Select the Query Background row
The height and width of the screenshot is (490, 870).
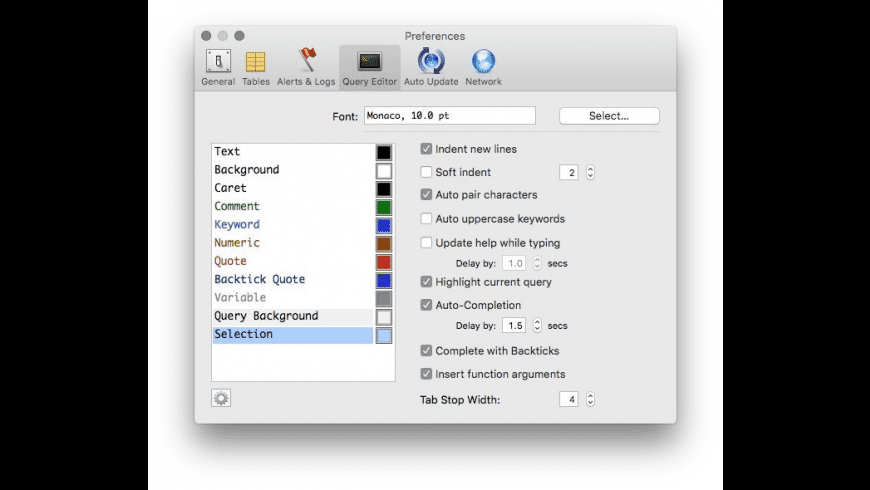(x=293, y=316)
